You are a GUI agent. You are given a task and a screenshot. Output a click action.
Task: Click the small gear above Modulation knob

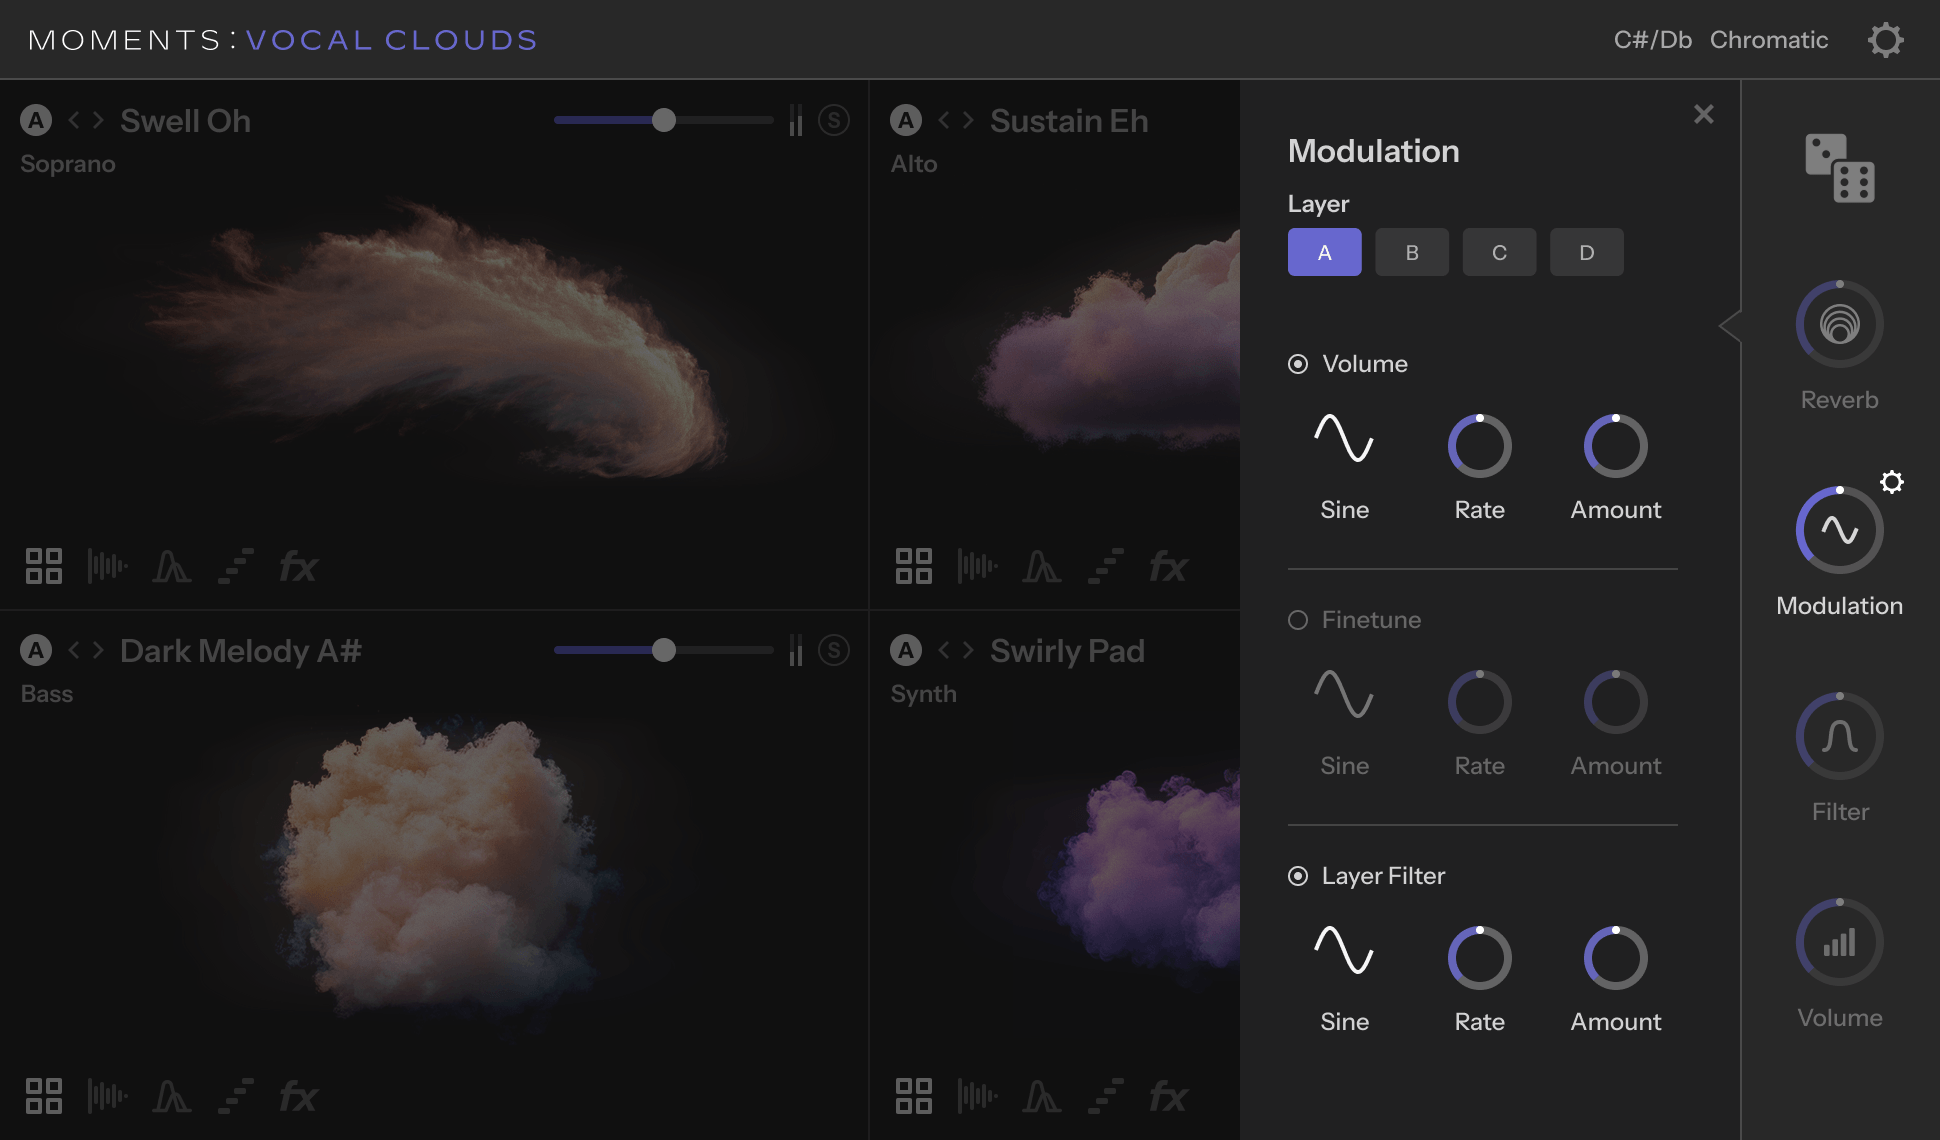1891,482
